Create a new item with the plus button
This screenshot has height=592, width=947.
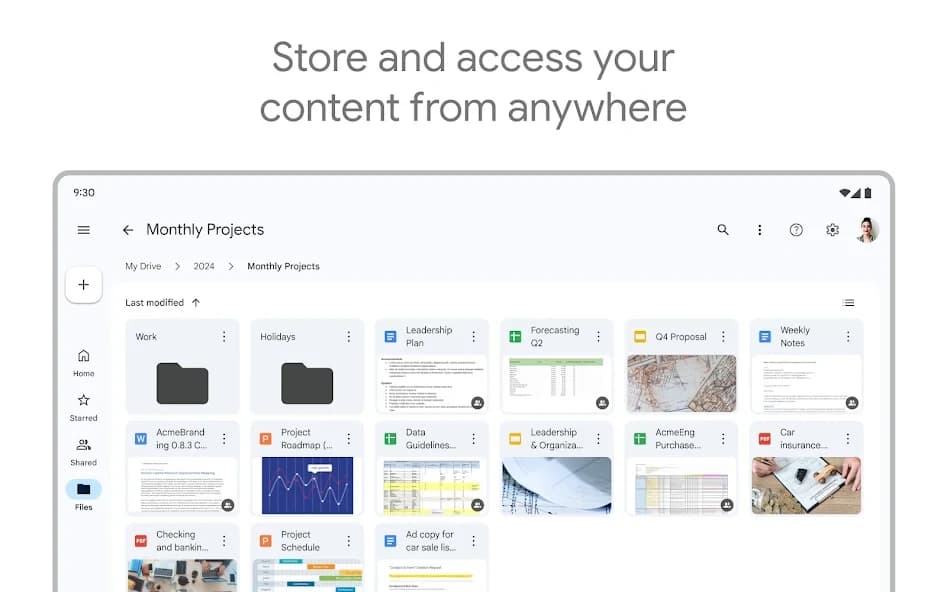click(83, 284)
